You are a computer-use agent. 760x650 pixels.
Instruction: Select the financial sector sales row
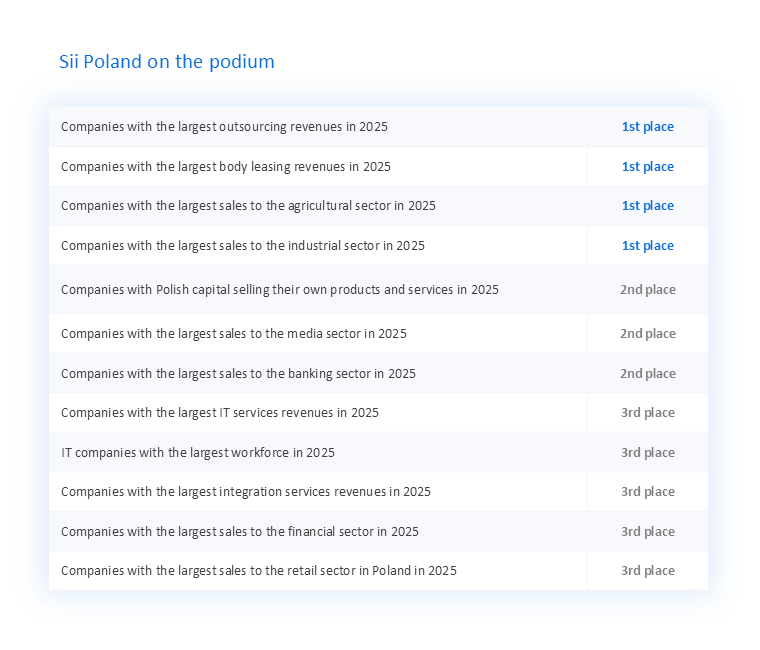(x=378, y=531)
